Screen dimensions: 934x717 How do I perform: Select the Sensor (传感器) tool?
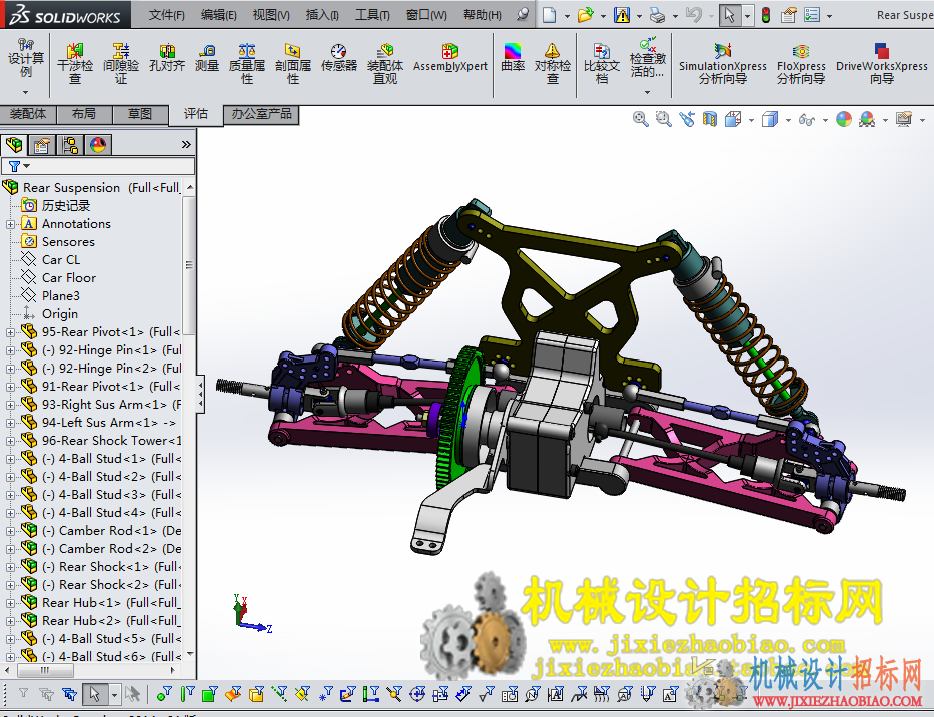coord(338,58)
